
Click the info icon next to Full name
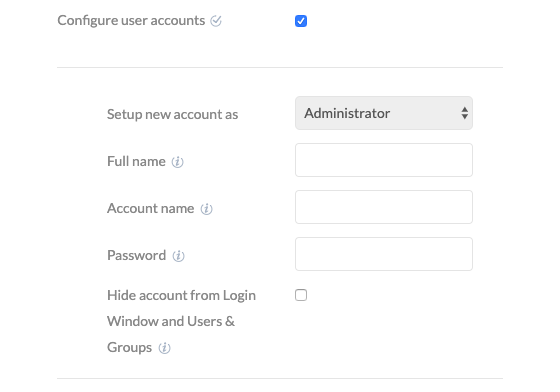tap(178, 162)
